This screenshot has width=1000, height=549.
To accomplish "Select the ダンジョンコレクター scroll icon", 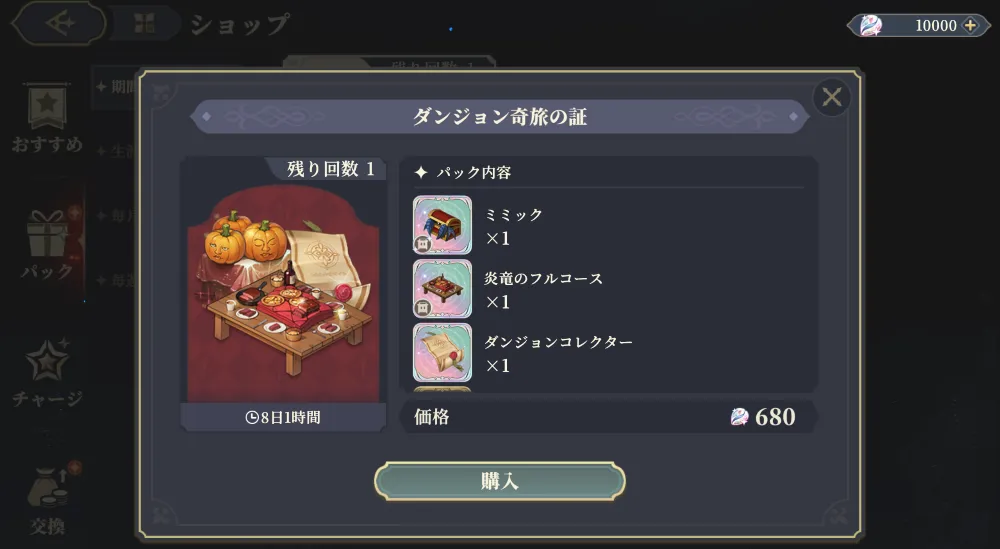I will (x=443, y=353).
